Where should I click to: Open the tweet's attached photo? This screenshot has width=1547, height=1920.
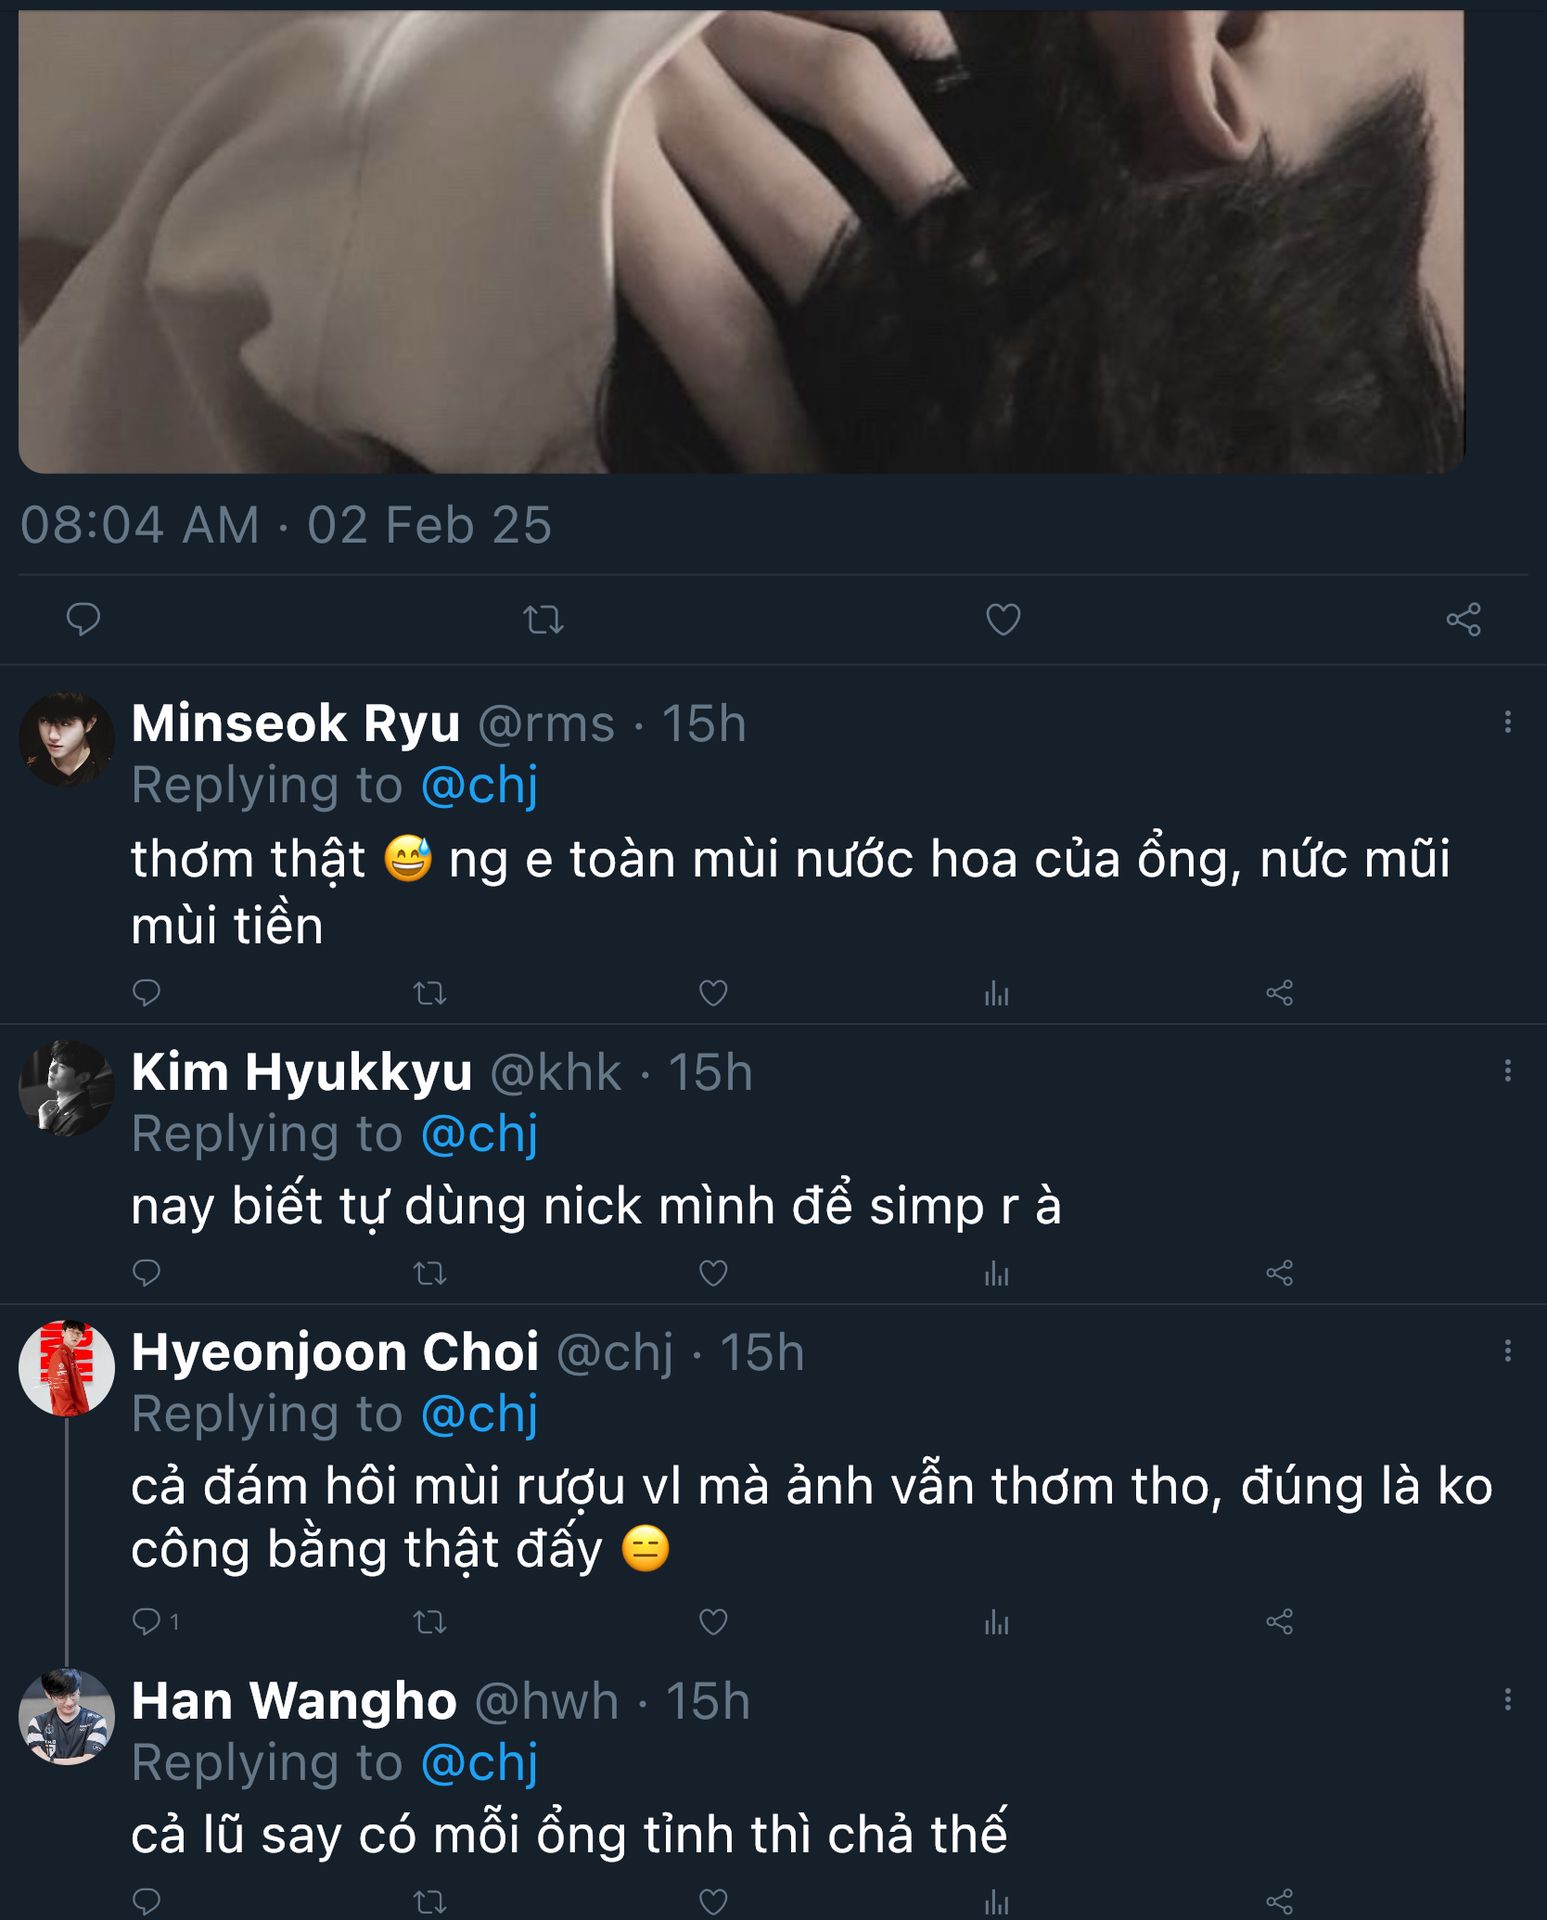741,240
